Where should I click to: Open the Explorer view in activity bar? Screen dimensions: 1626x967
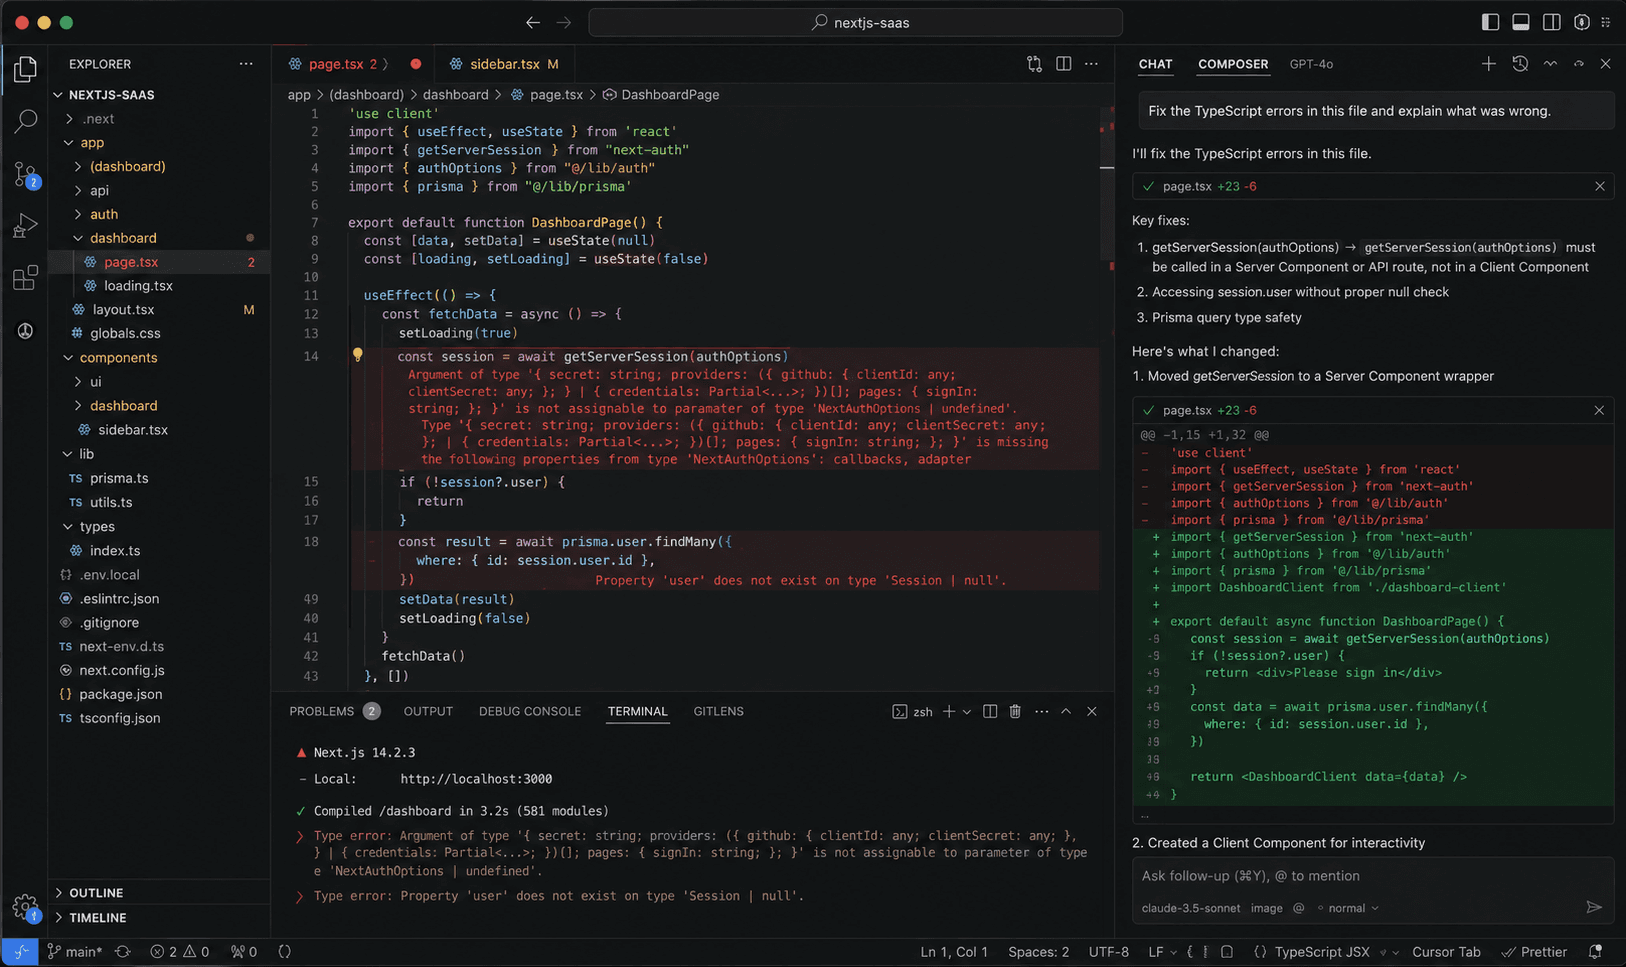point(26,69)
